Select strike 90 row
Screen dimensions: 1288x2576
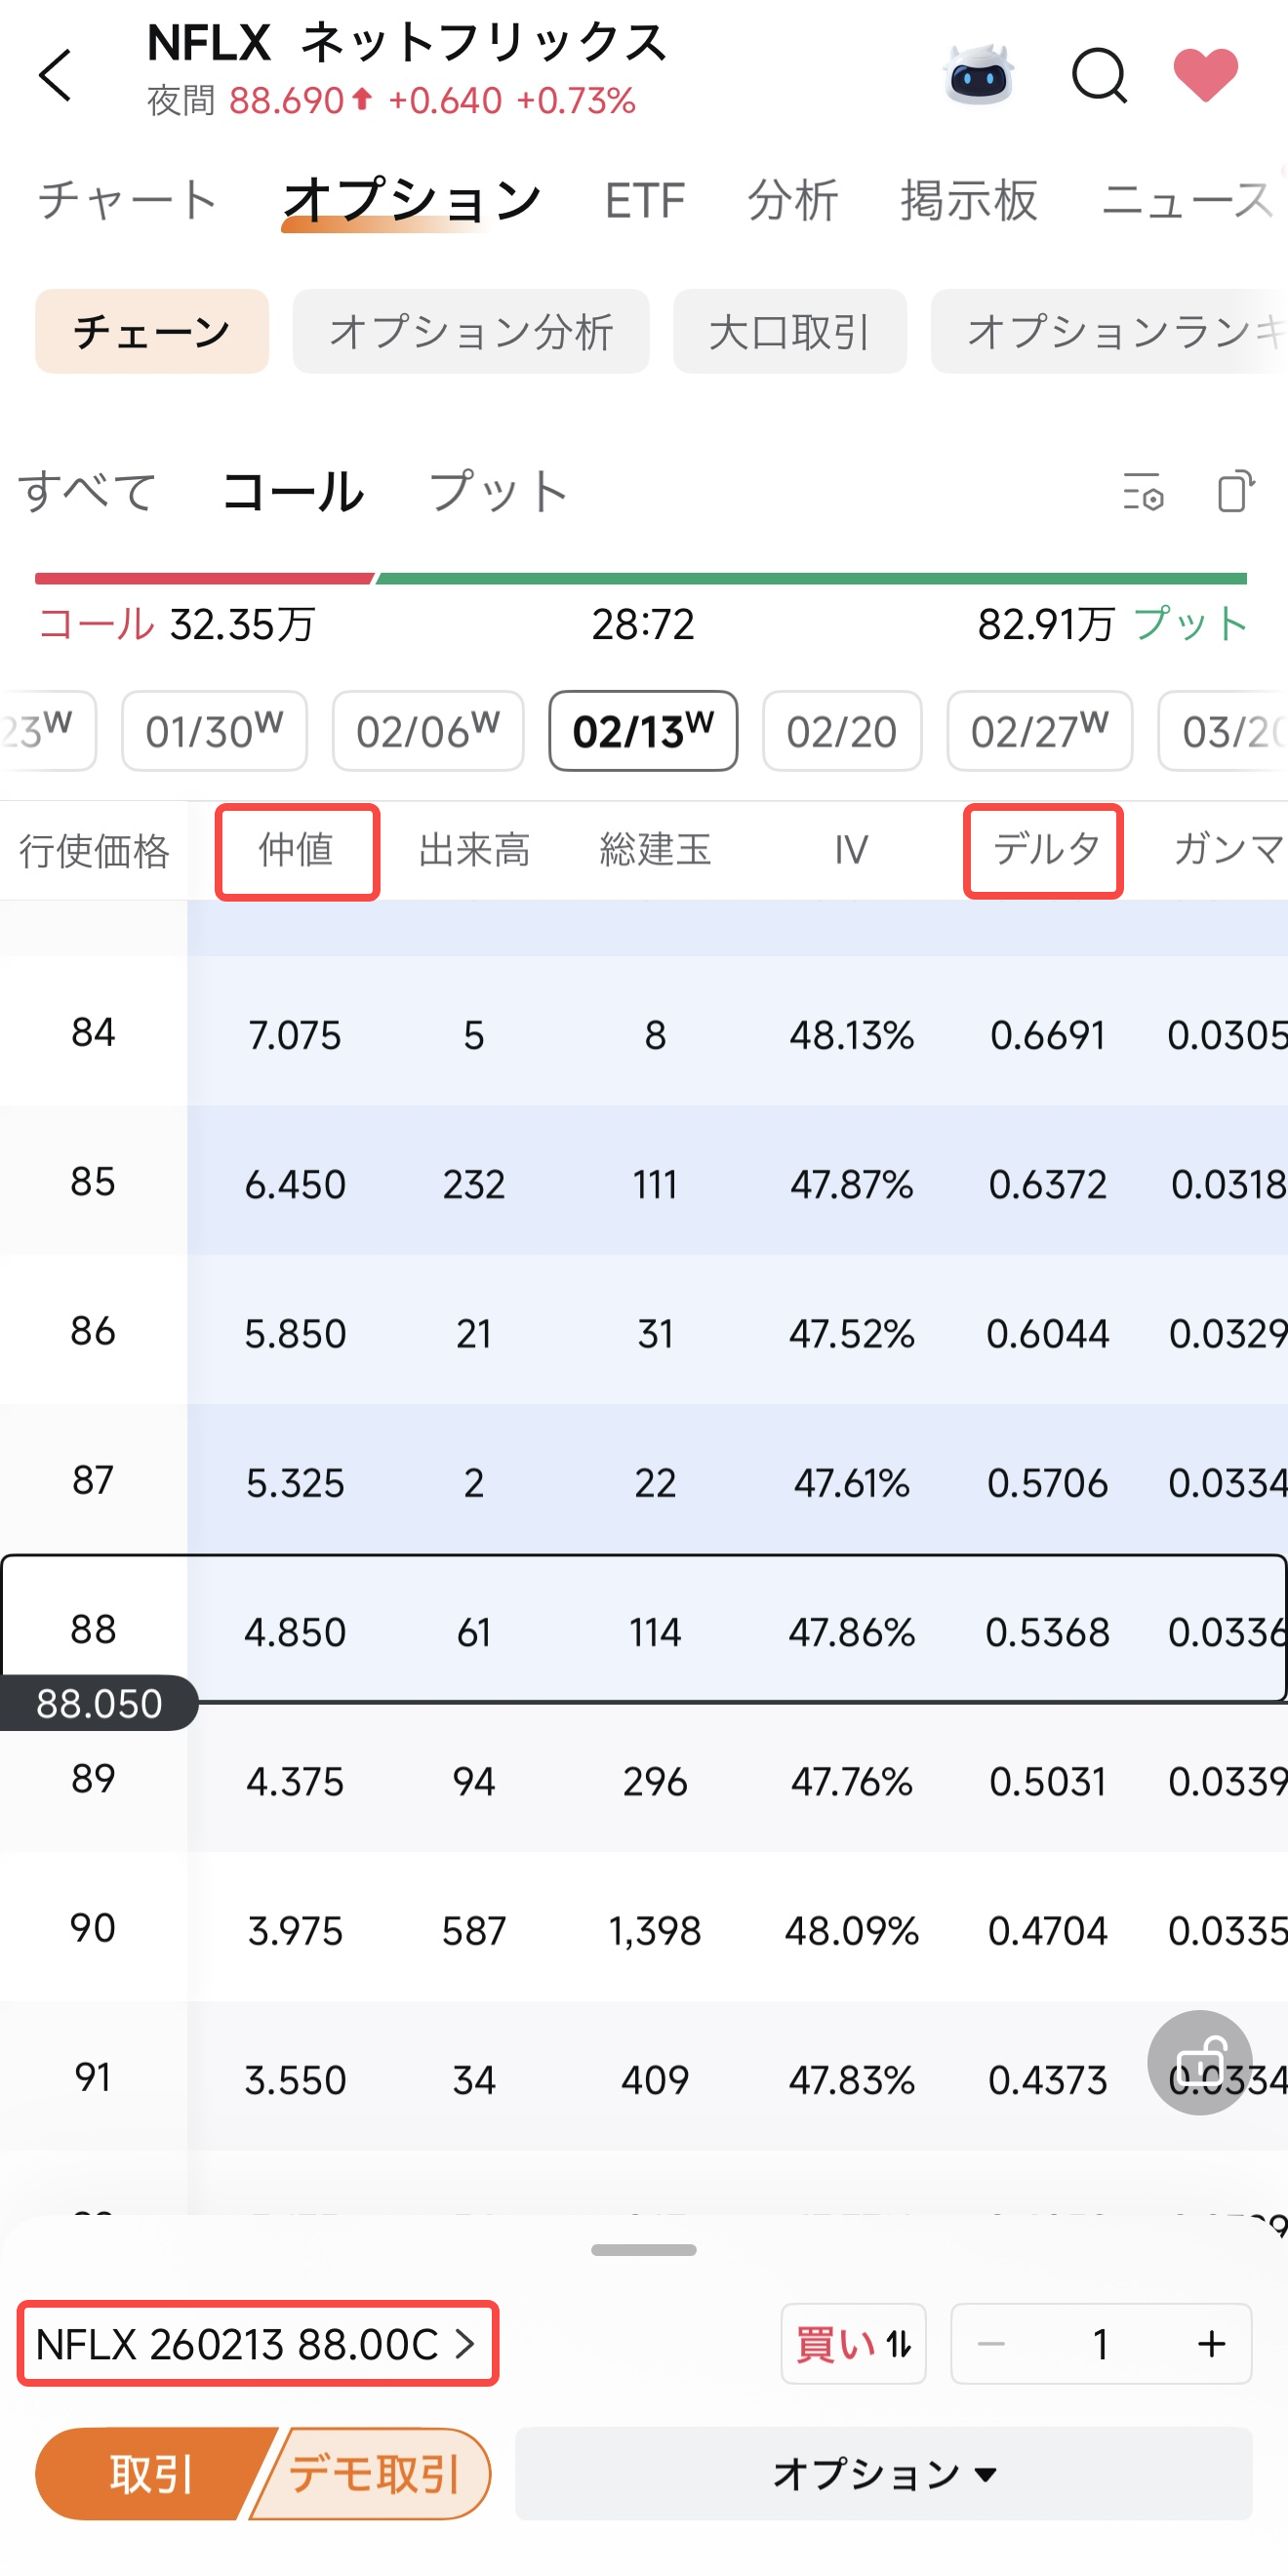[x=644, y=1928]
